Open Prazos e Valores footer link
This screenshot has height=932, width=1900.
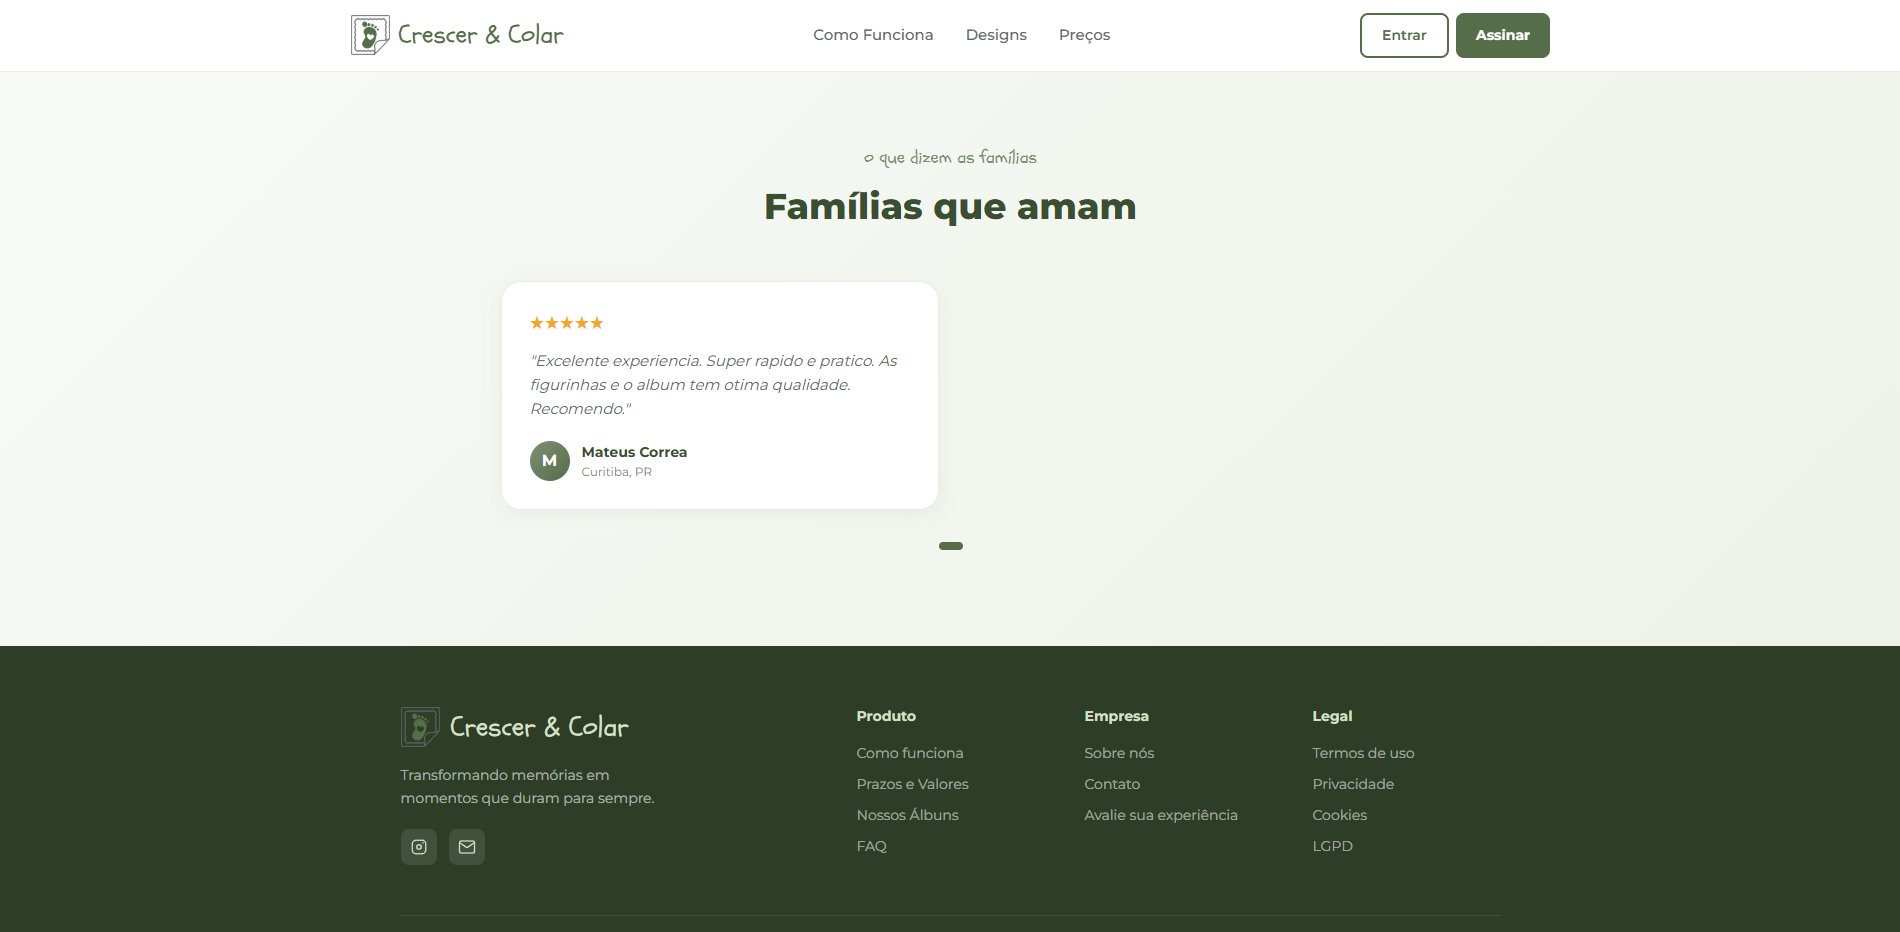[912, 784]
